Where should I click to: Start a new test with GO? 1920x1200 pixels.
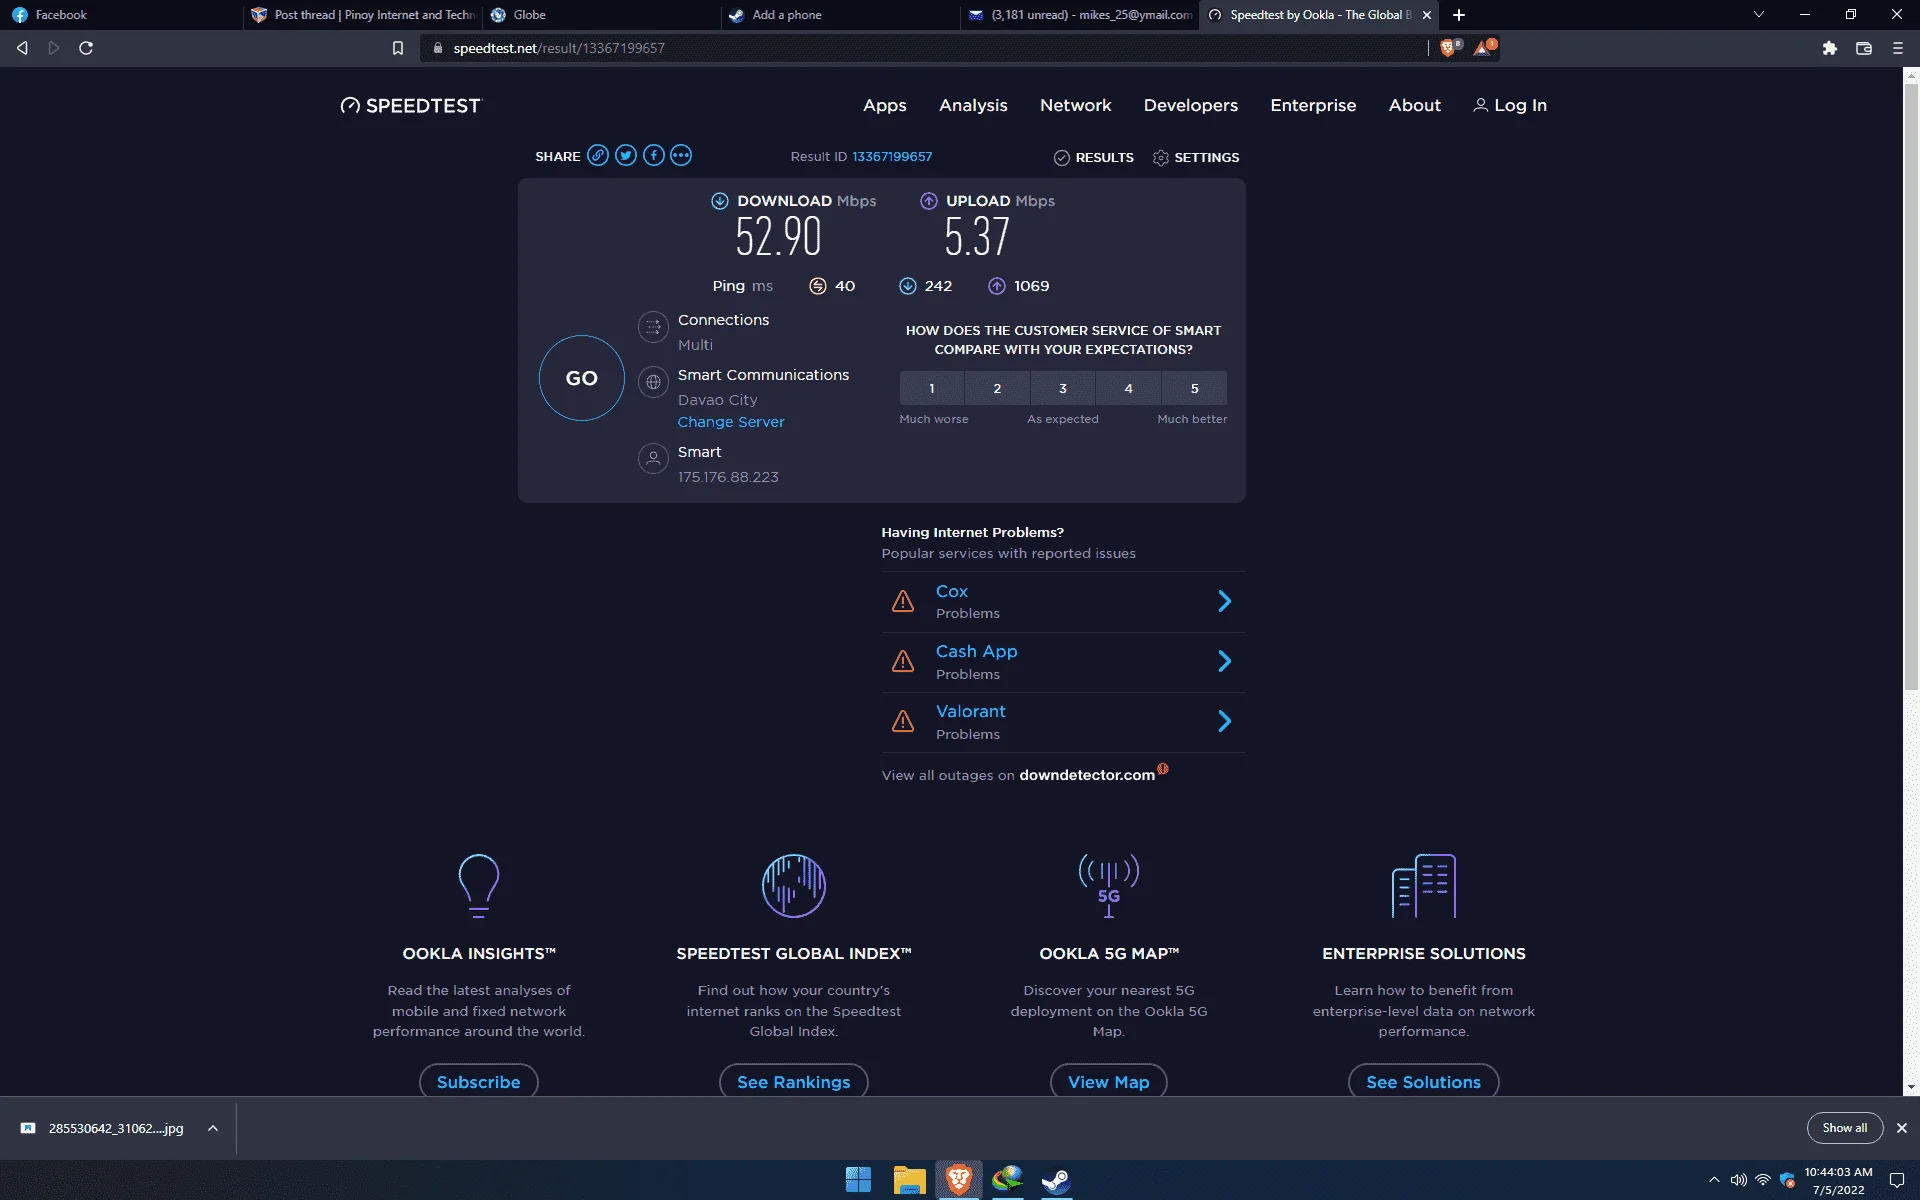[581, 378]
